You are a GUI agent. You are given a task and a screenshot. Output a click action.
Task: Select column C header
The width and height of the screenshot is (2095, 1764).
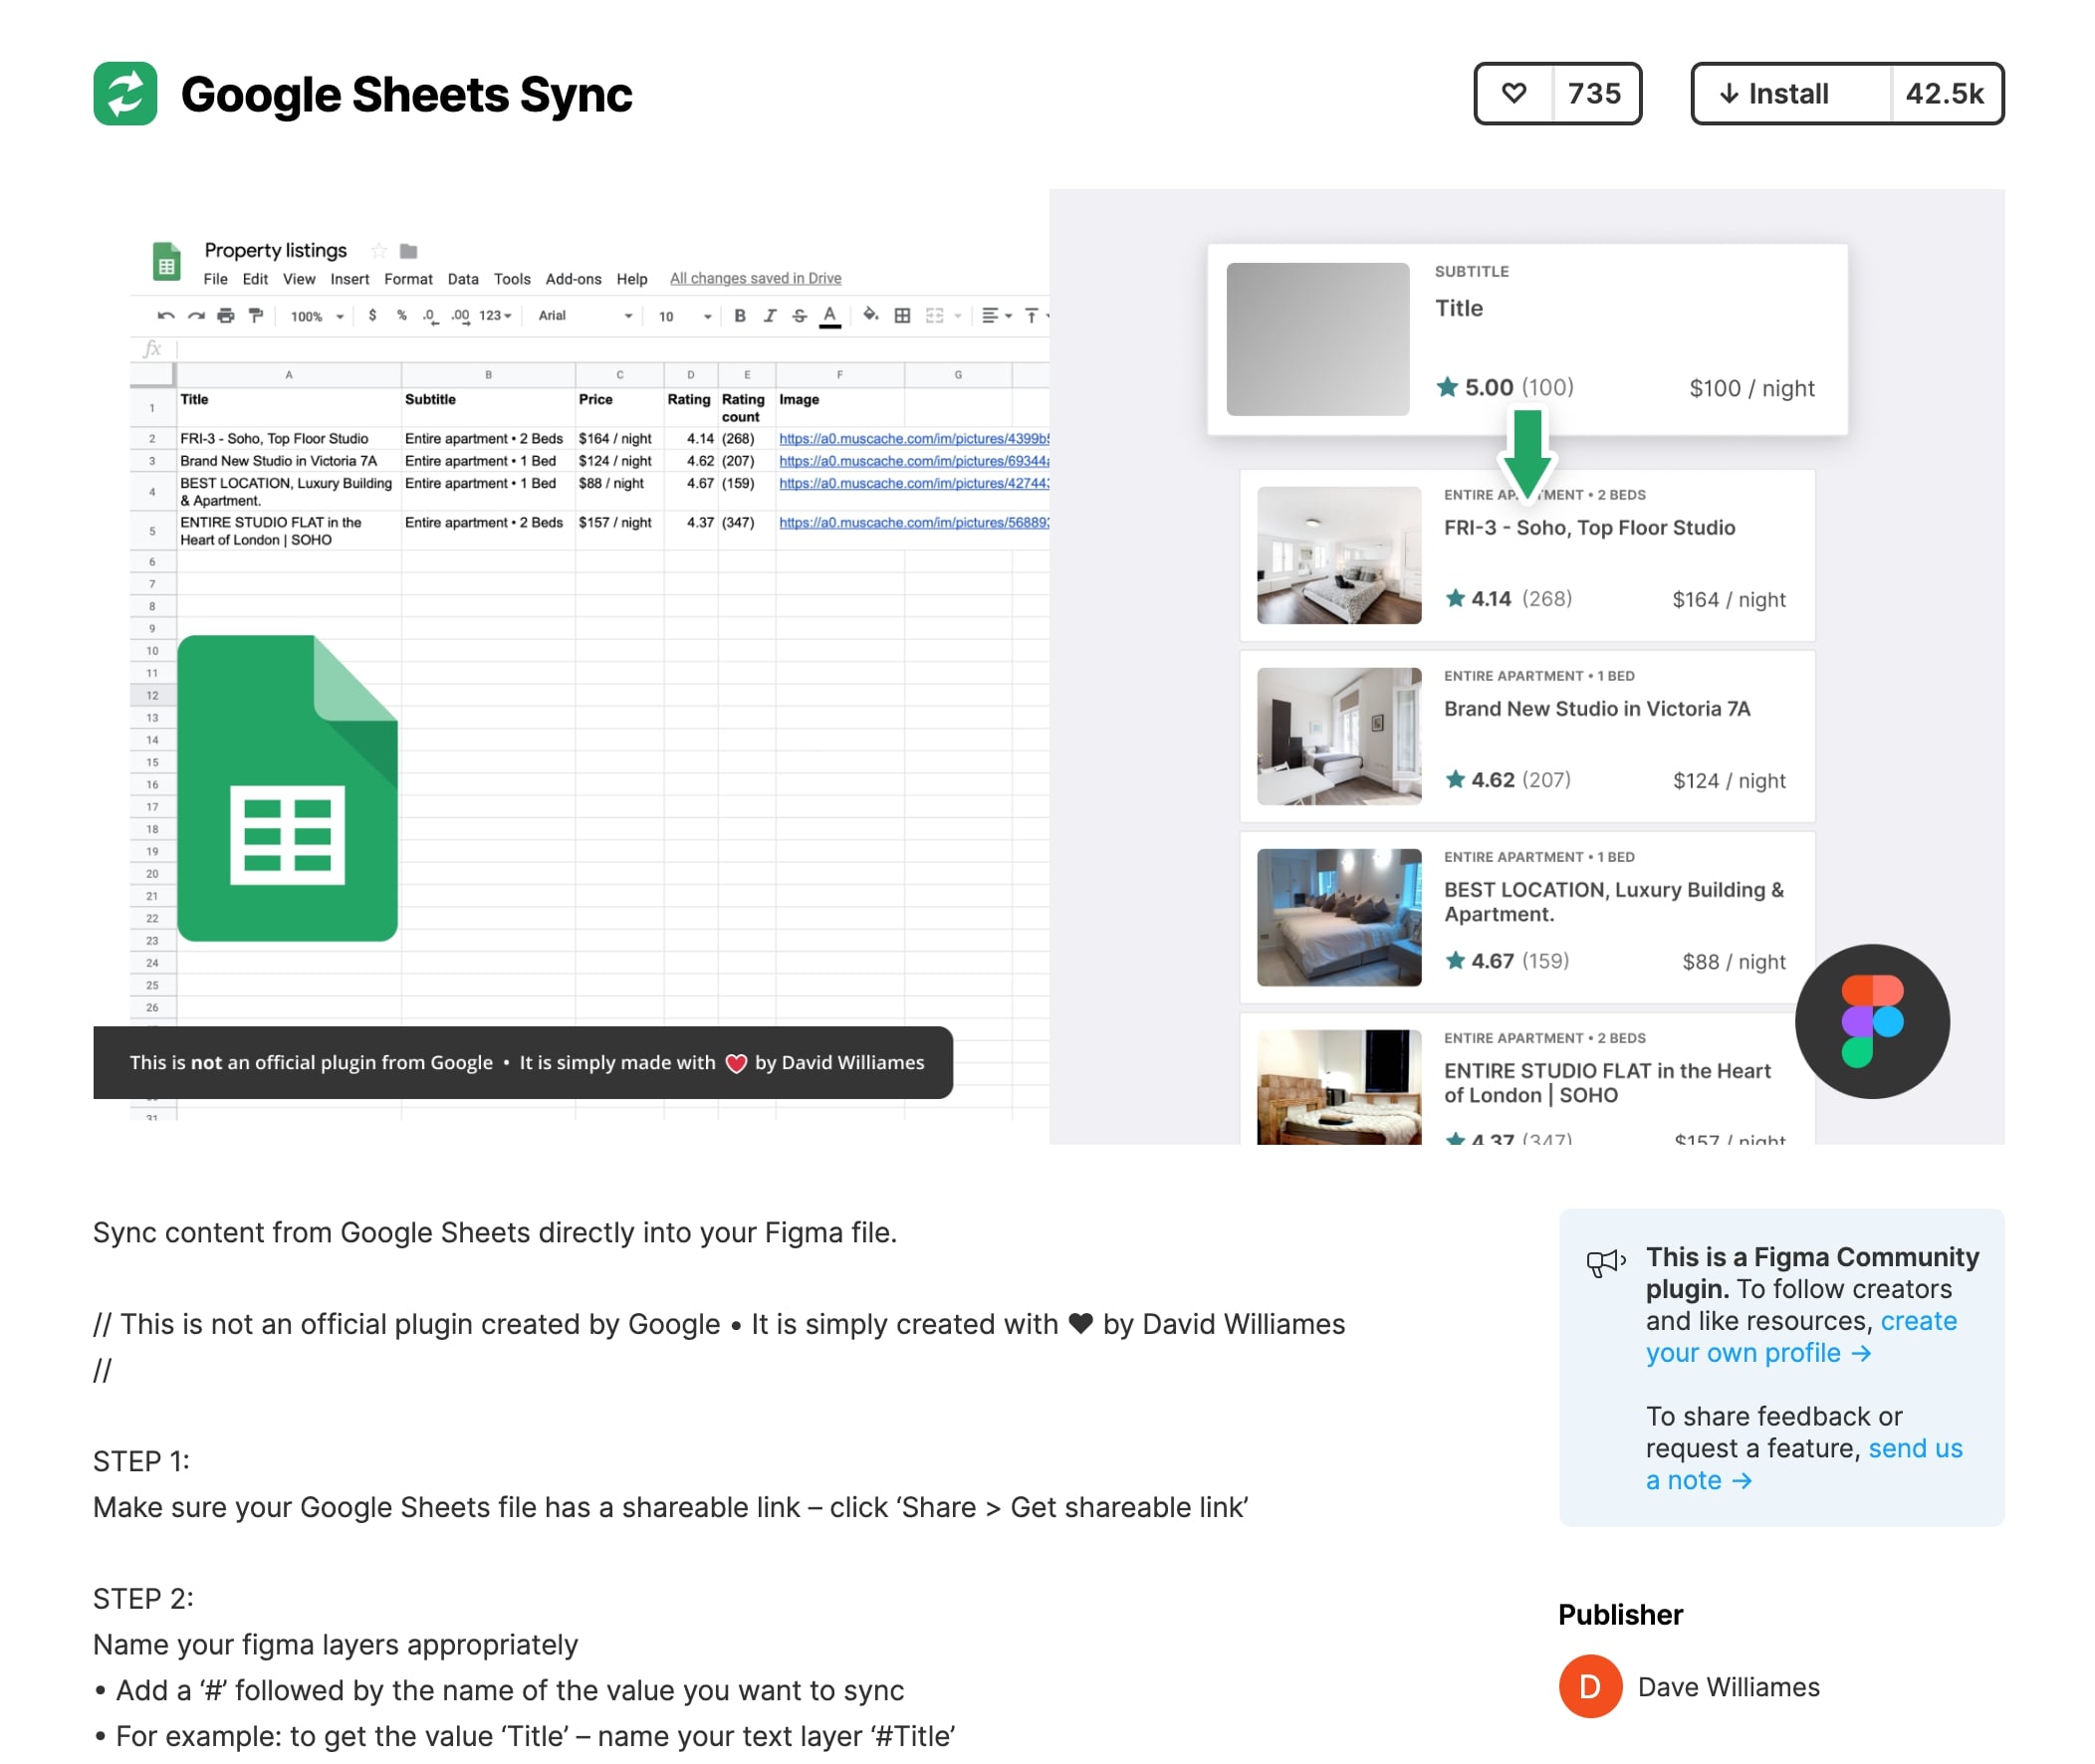(x=619, y=375)
